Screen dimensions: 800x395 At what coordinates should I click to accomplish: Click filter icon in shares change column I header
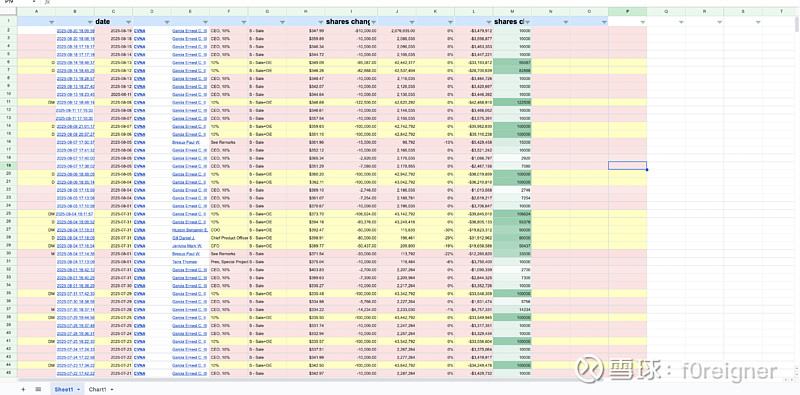click(x=373, y=22)
